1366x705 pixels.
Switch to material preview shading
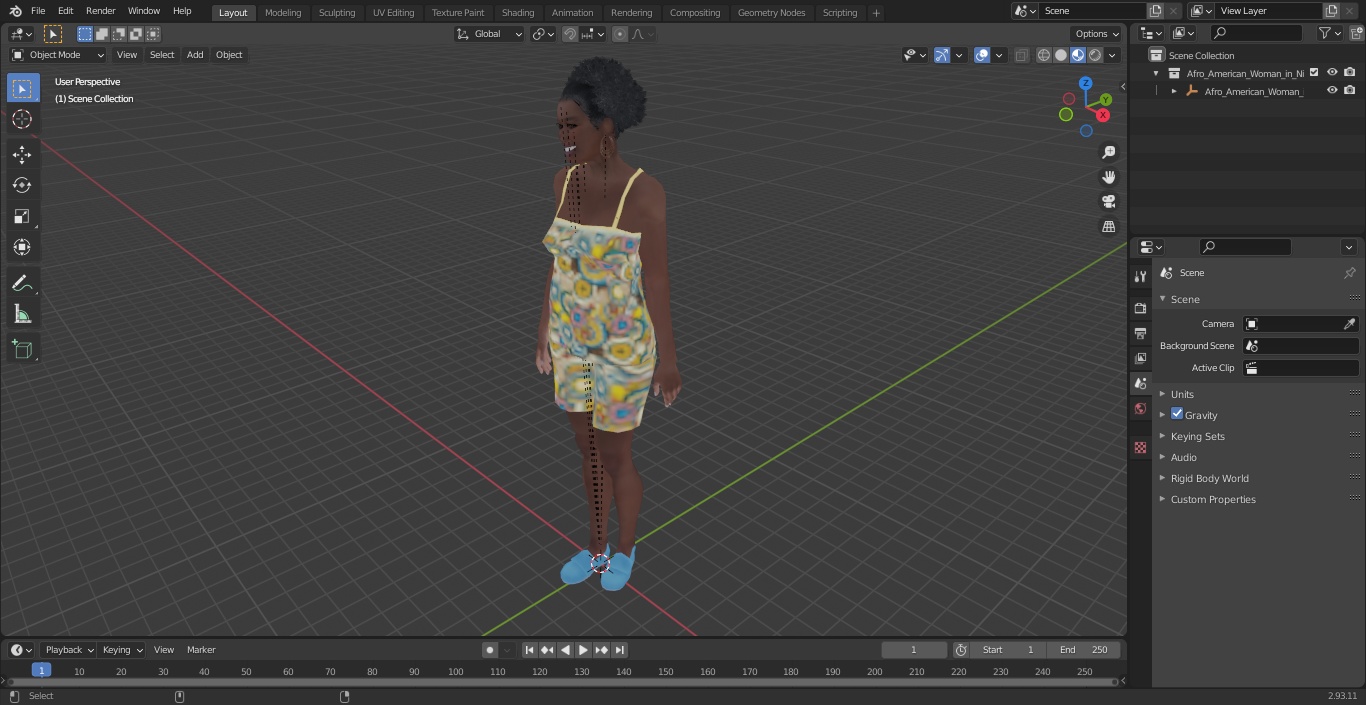1078,55
